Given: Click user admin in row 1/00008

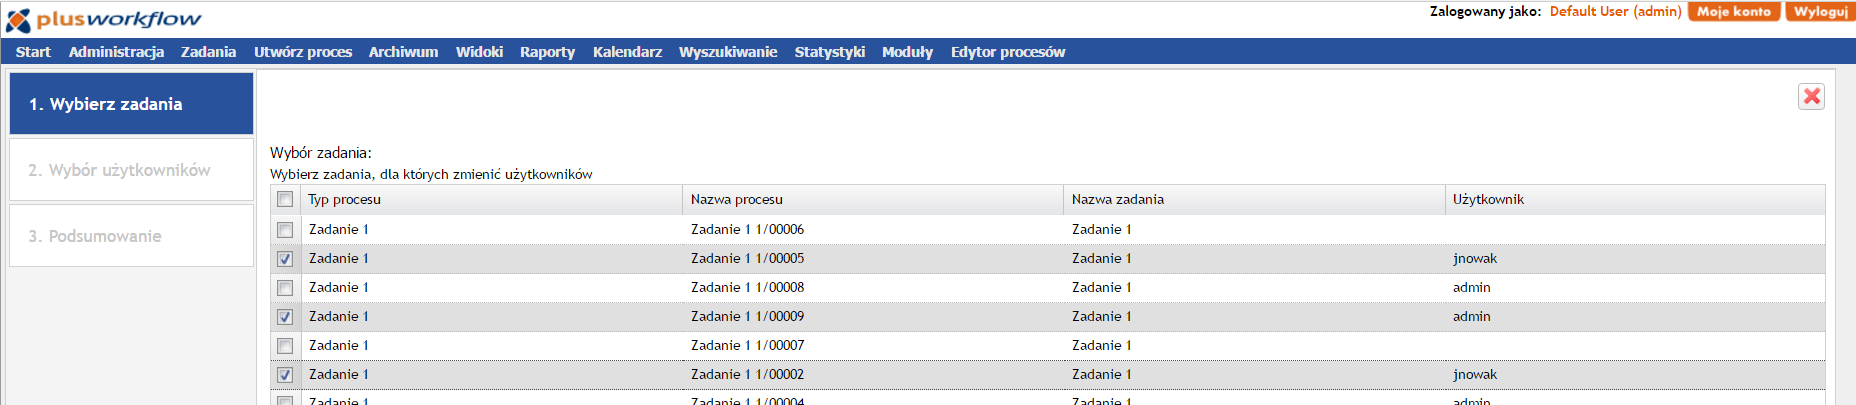Looking at the screenshot, I should [x=1471, y=287].
